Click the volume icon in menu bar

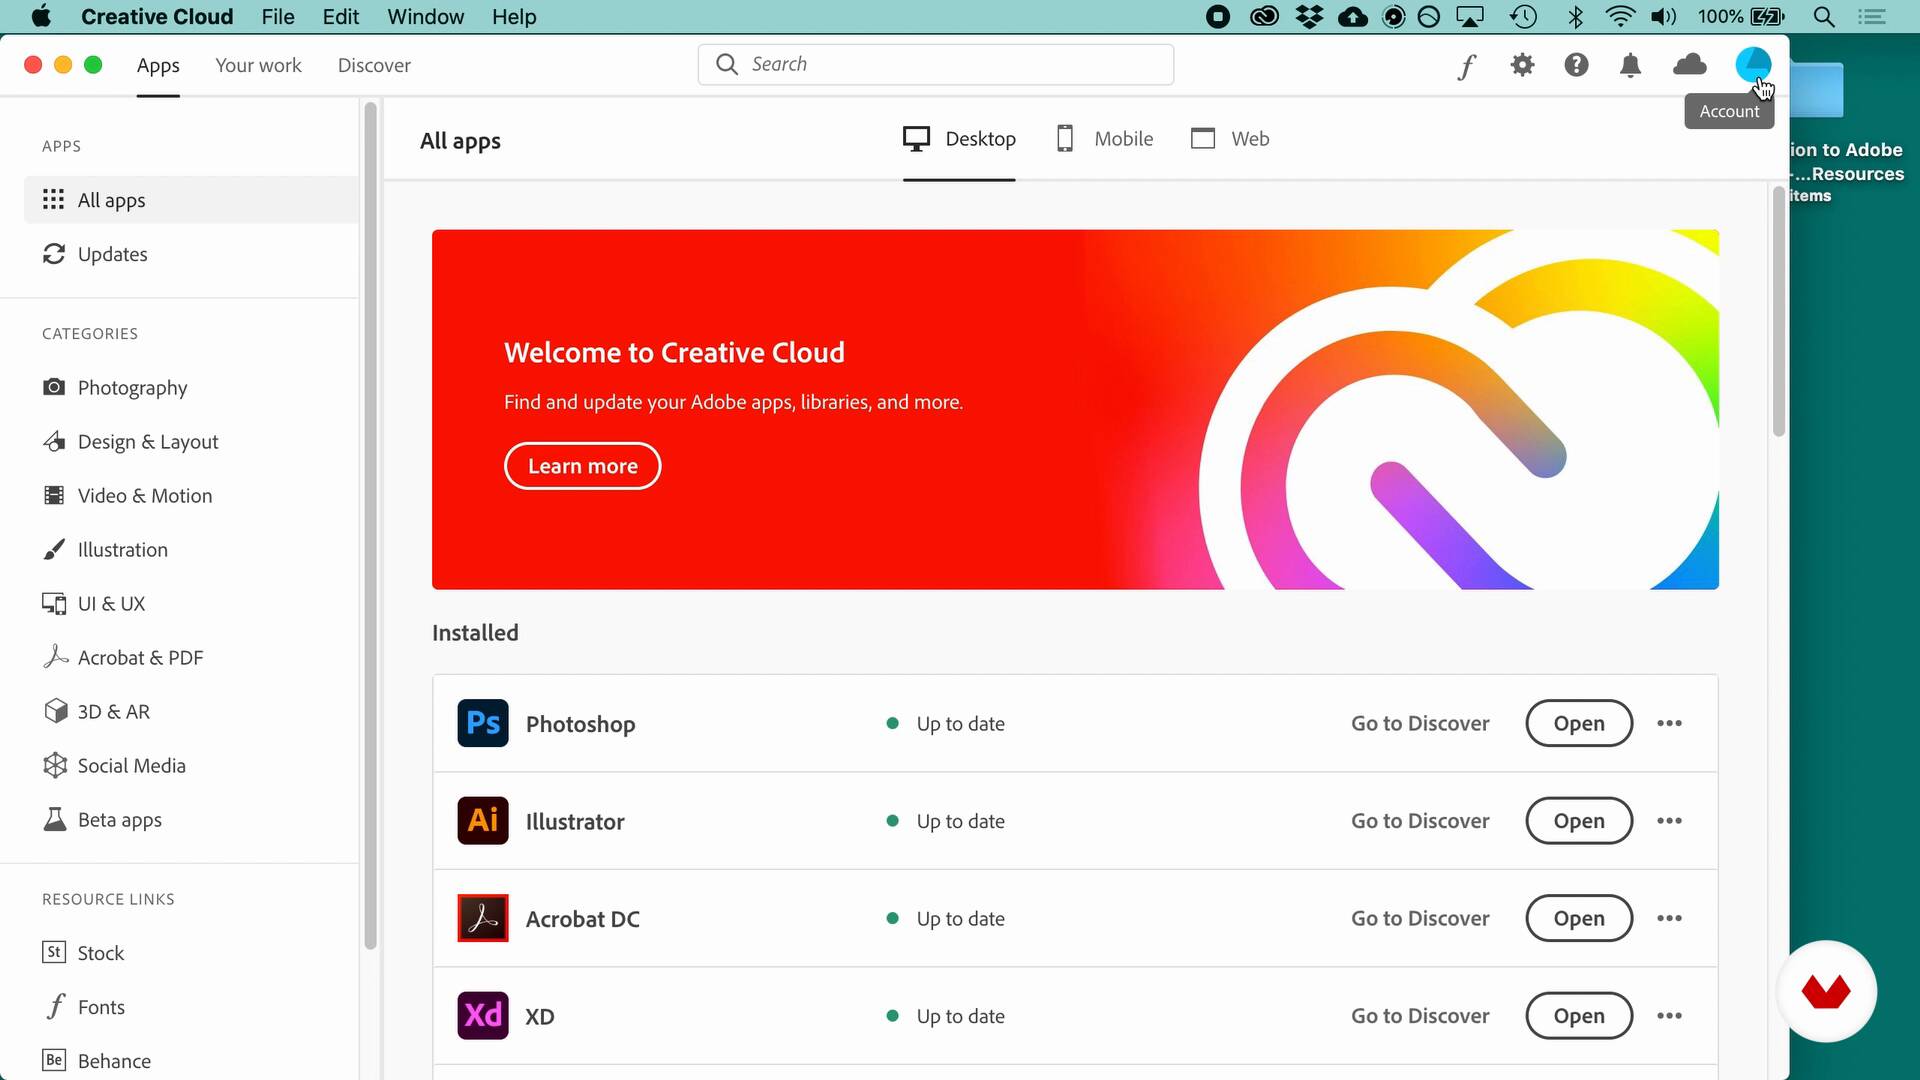point(1664,16)
